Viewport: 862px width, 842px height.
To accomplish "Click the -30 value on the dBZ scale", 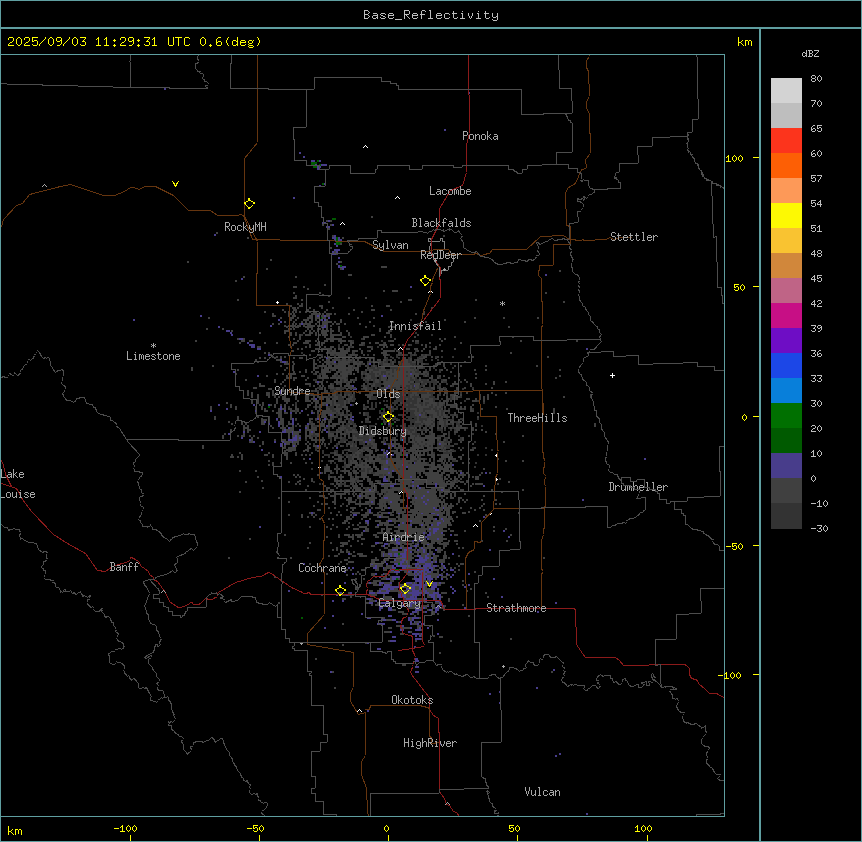I will click(819, 528).
